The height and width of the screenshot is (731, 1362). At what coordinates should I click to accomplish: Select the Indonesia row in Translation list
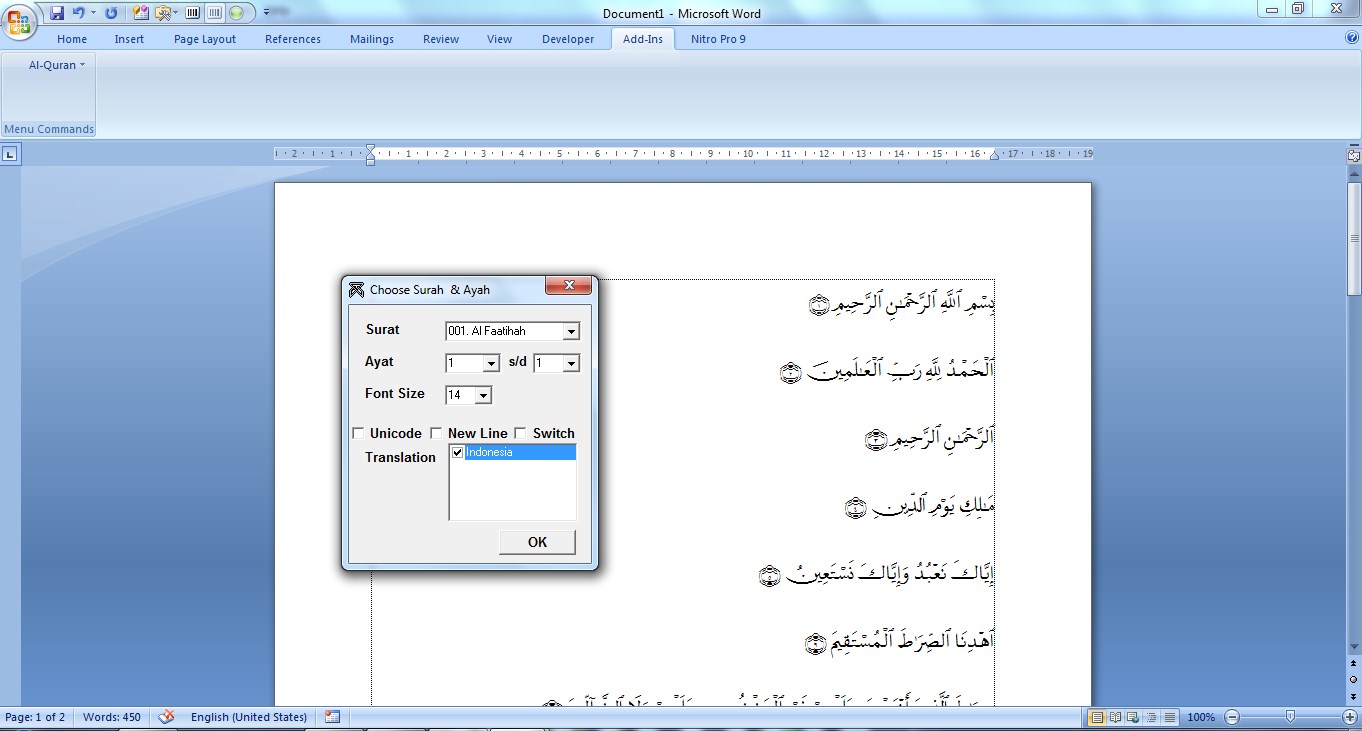513,452
